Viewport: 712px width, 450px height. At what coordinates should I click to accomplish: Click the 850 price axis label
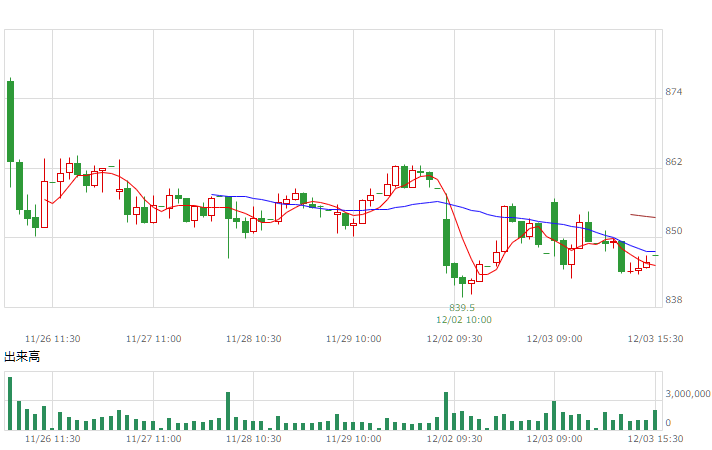point(673,231)
